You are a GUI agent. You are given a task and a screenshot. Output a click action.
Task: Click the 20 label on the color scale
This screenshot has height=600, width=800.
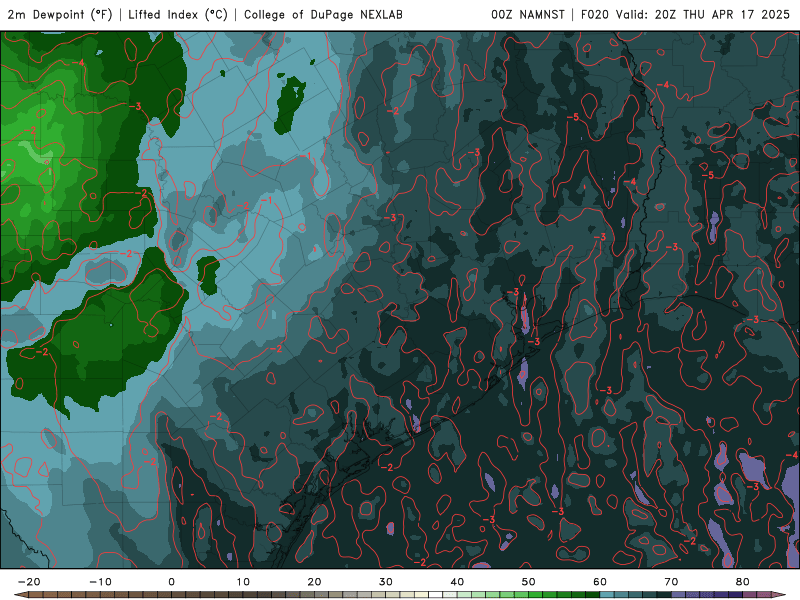pos(314,582)
